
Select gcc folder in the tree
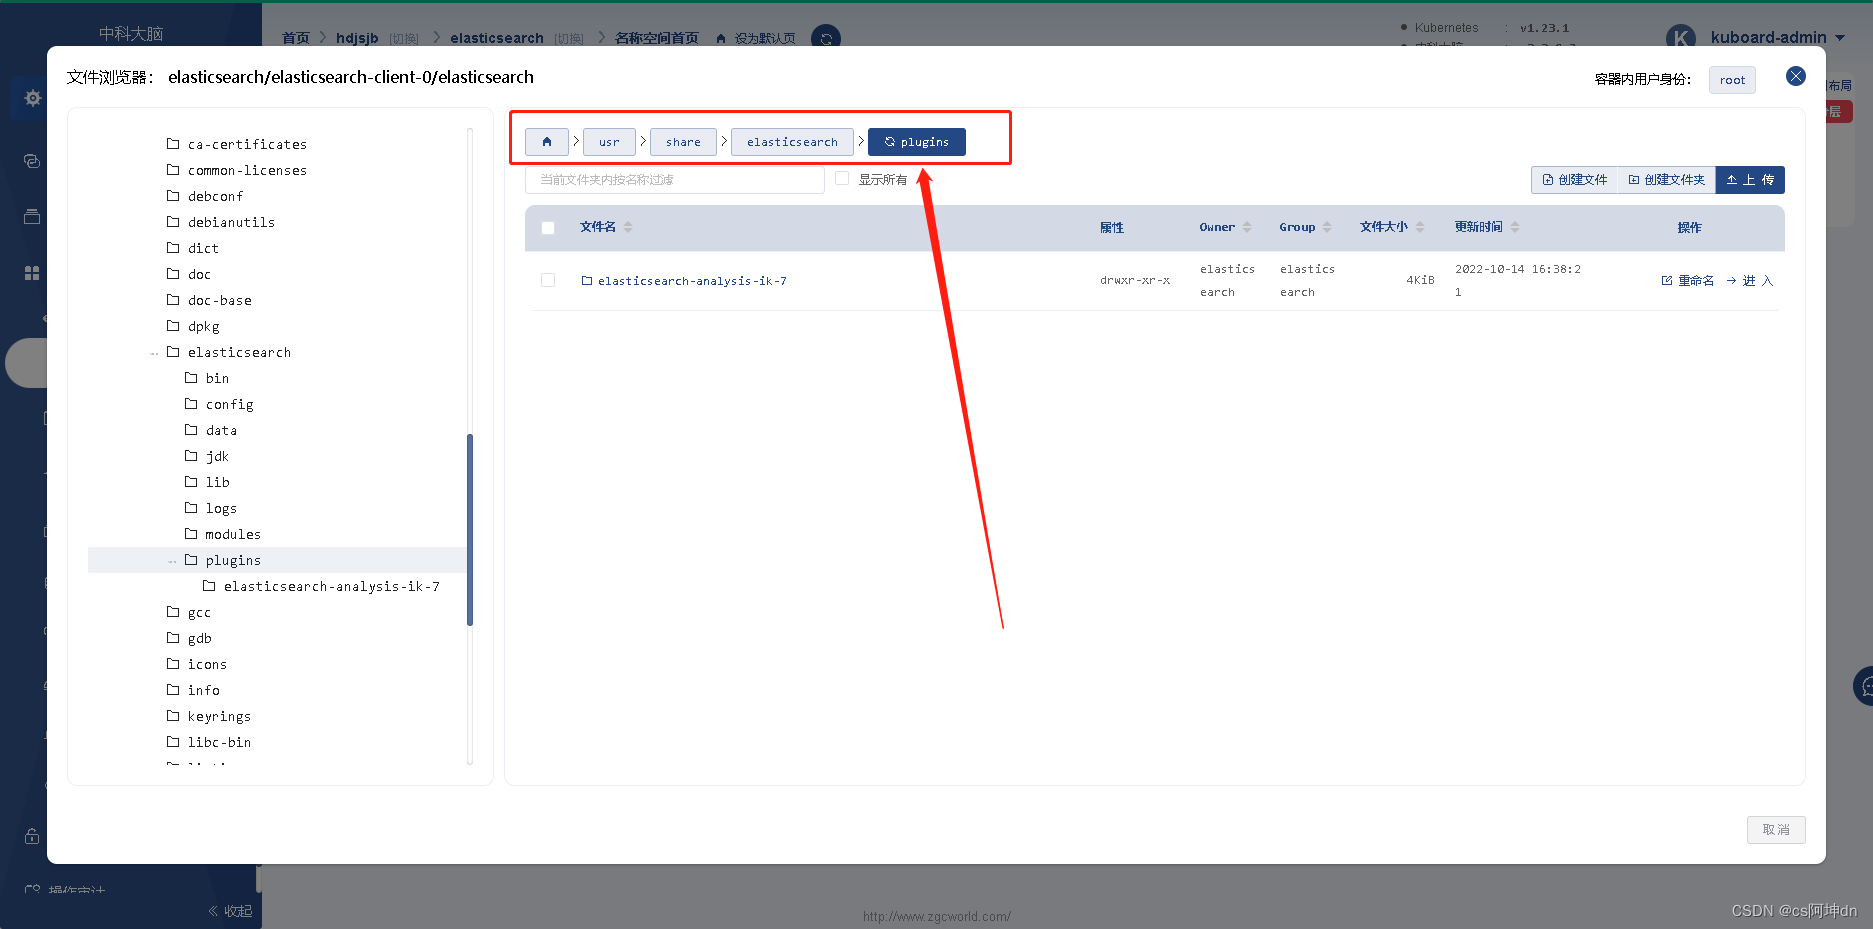point(199,612)
